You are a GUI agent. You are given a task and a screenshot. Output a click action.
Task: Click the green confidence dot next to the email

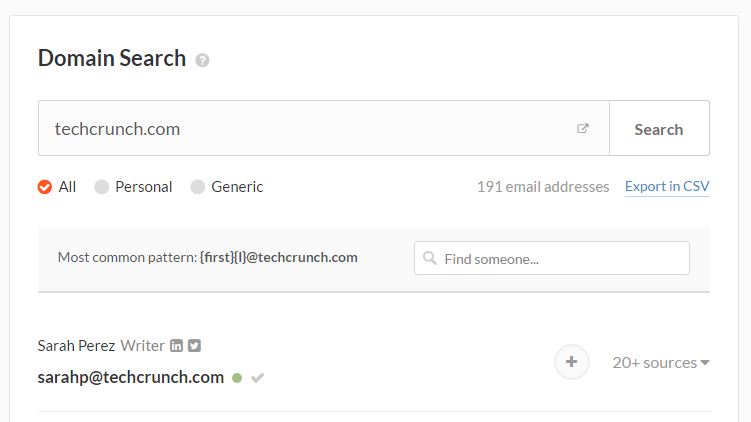click(237, 378)
